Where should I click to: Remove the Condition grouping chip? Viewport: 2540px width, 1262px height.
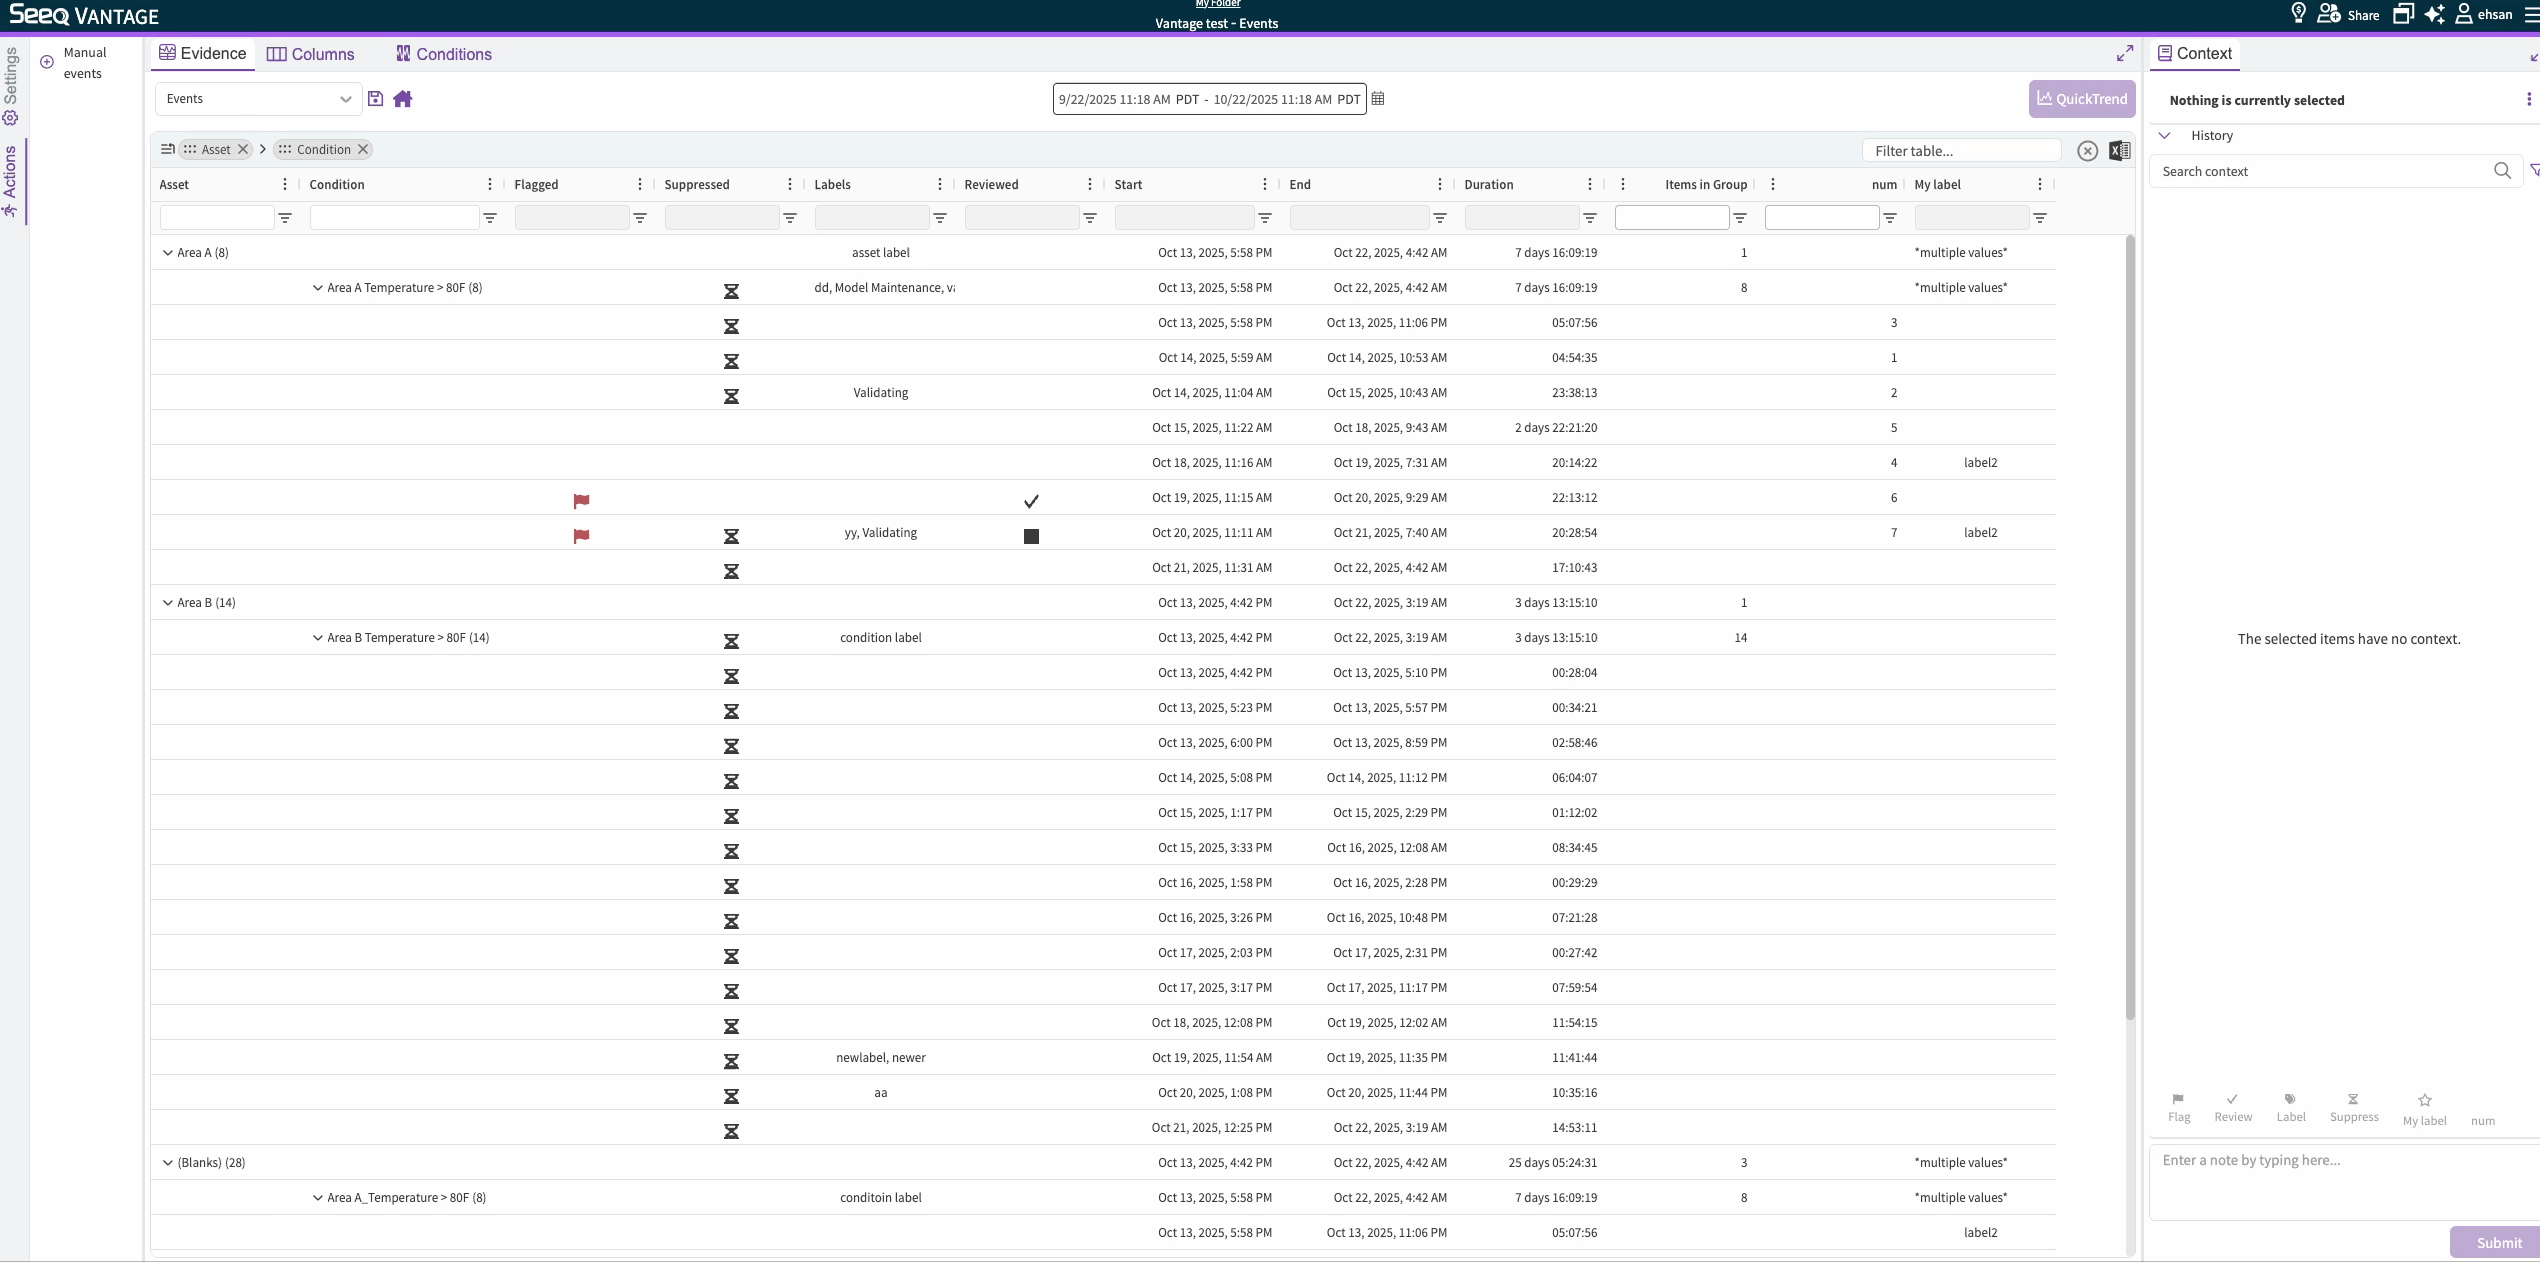pos(363,150)
